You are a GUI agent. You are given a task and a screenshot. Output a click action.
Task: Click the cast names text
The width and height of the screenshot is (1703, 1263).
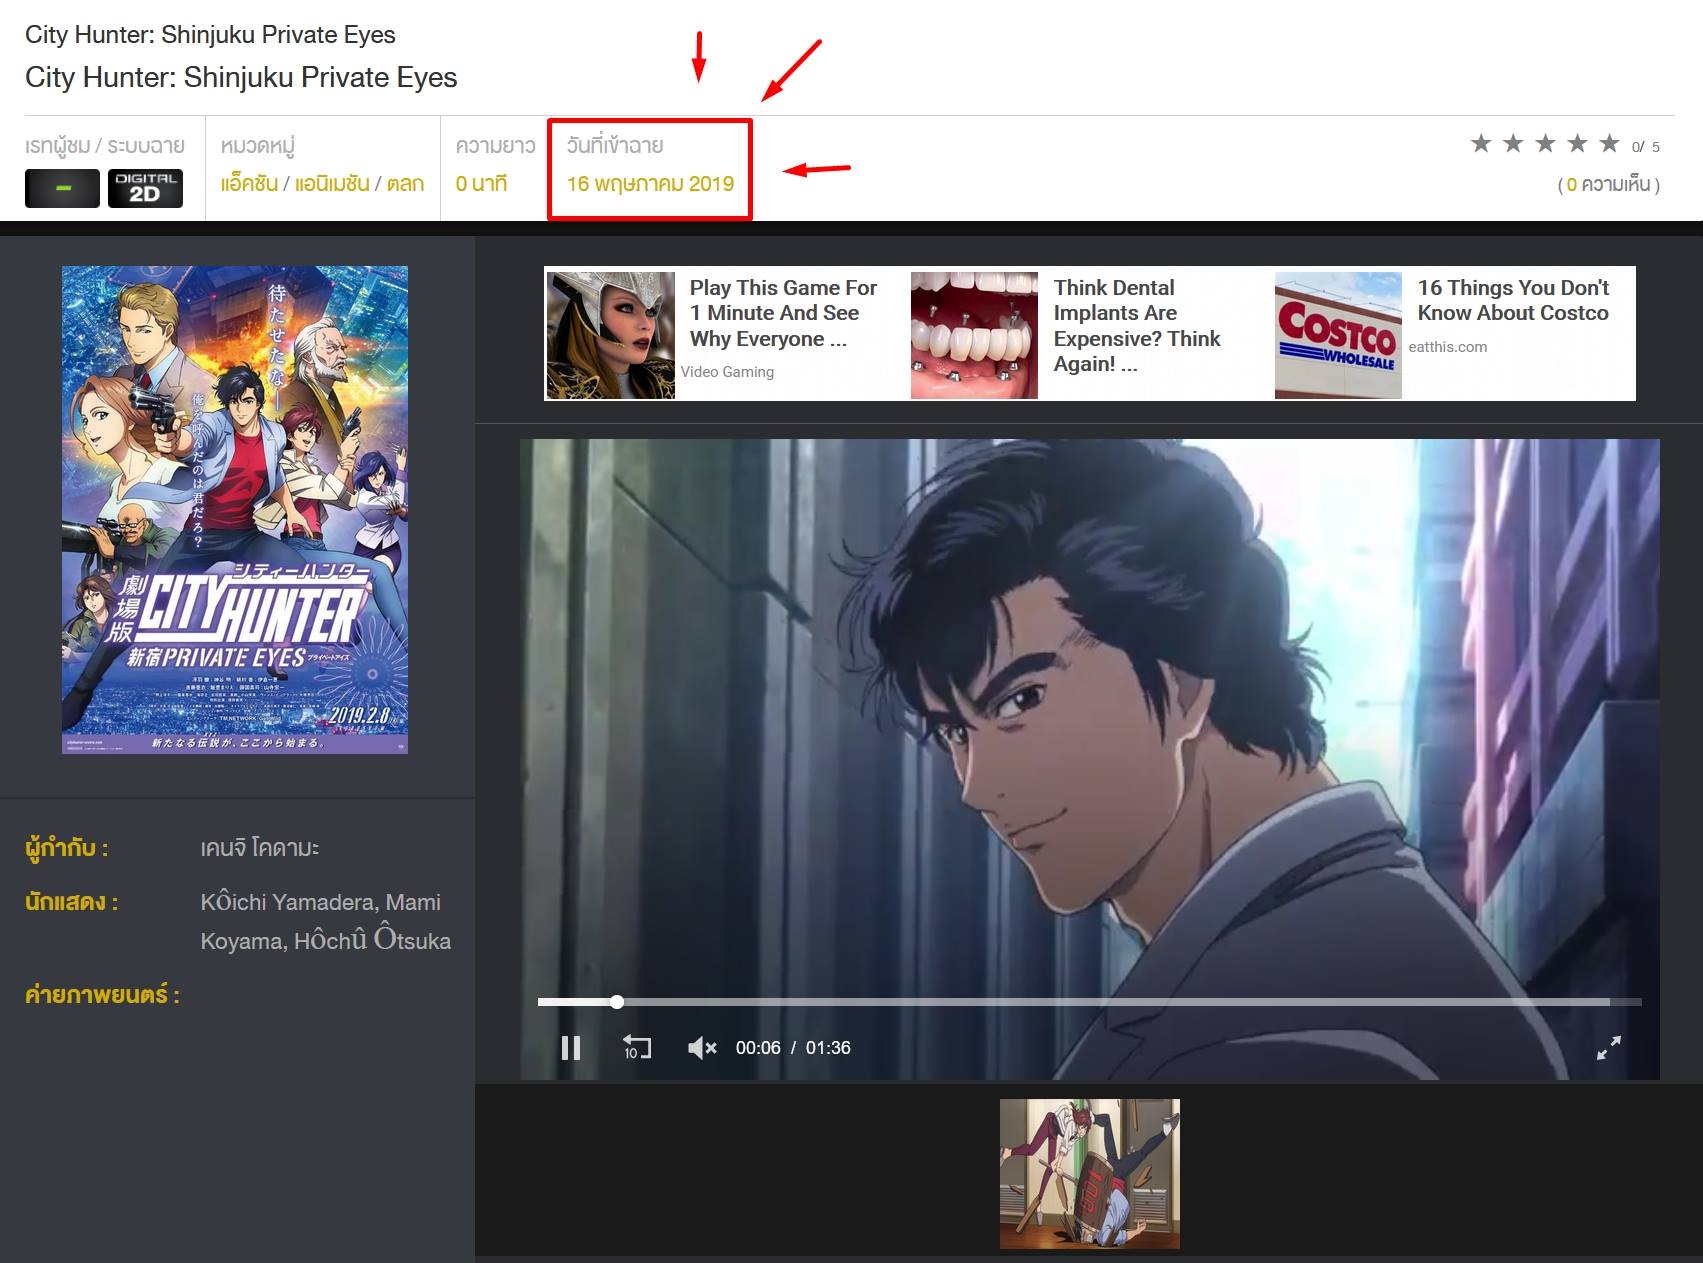(x=326, y=921)
